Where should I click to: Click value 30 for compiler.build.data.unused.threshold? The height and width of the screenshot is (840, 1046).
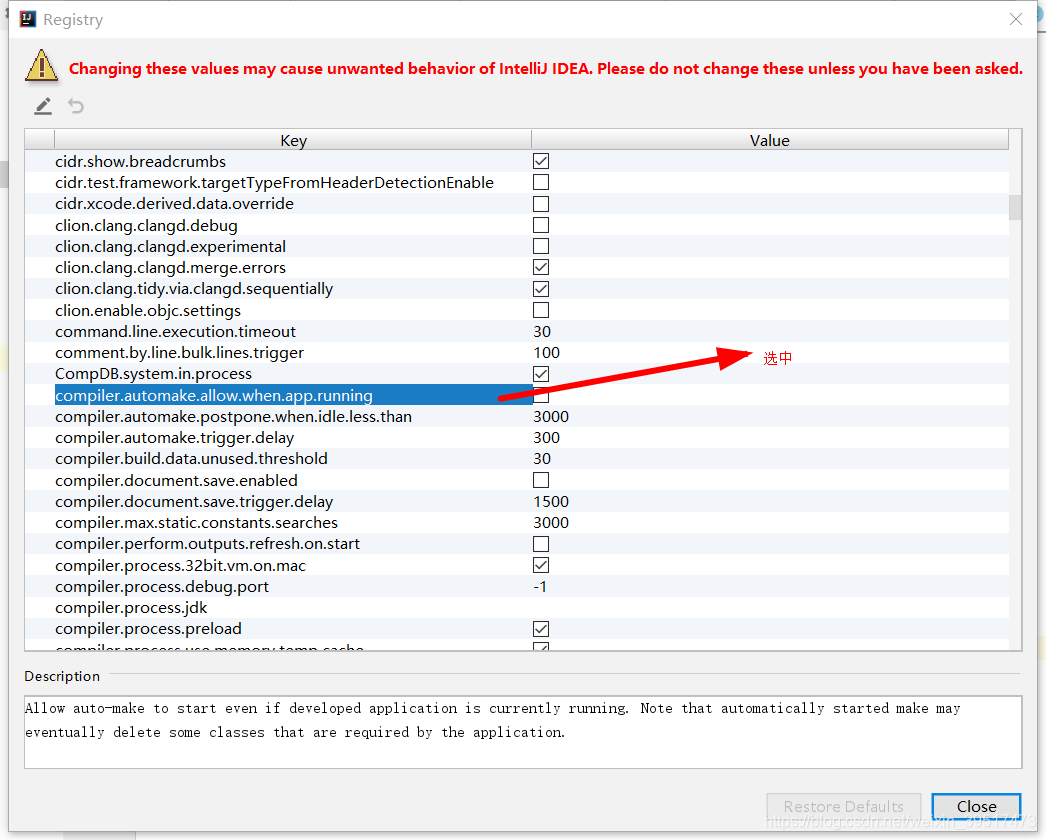[x=542, y=459]
